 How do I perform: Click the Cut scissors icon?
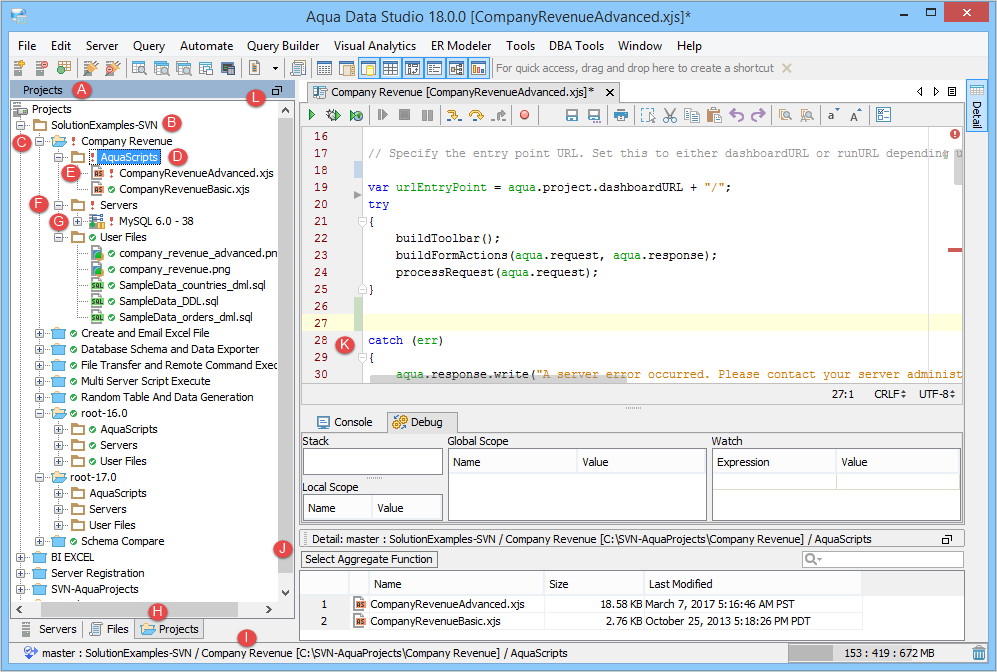[x=670, y=116]
